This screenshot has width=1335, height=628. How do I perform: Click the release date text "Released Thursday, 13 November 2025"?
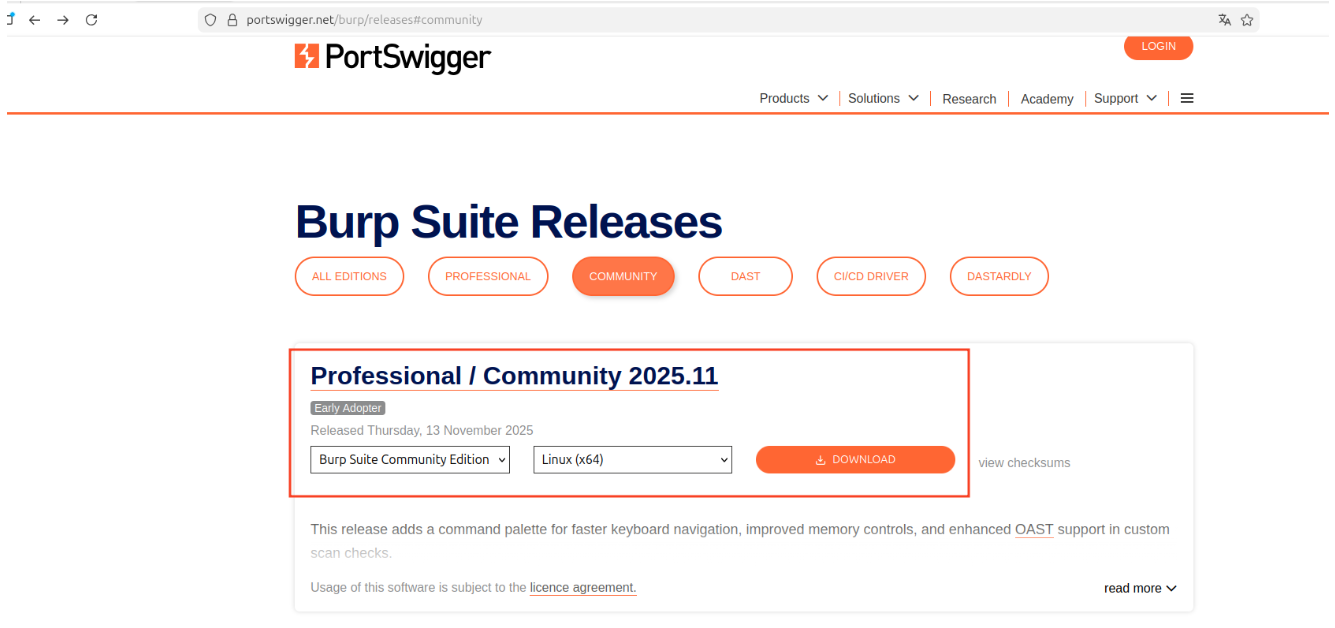tap(422, 431)
